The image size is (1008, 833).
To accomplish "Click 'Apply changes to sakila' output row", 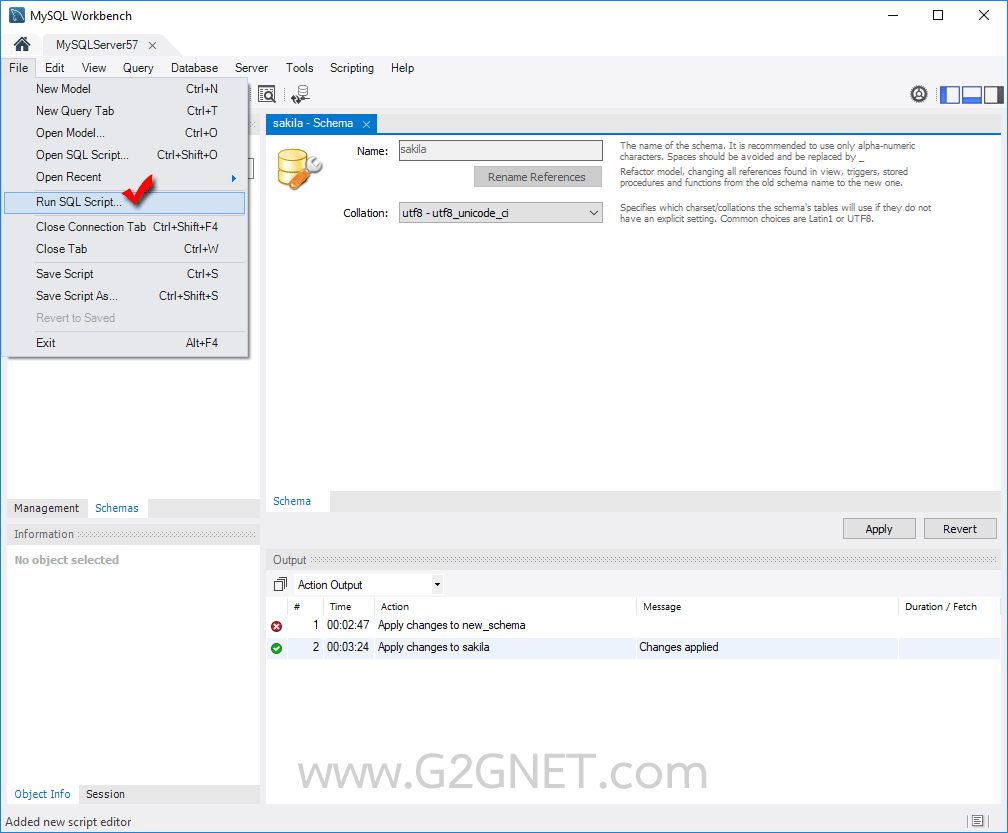I will point(634,647).
